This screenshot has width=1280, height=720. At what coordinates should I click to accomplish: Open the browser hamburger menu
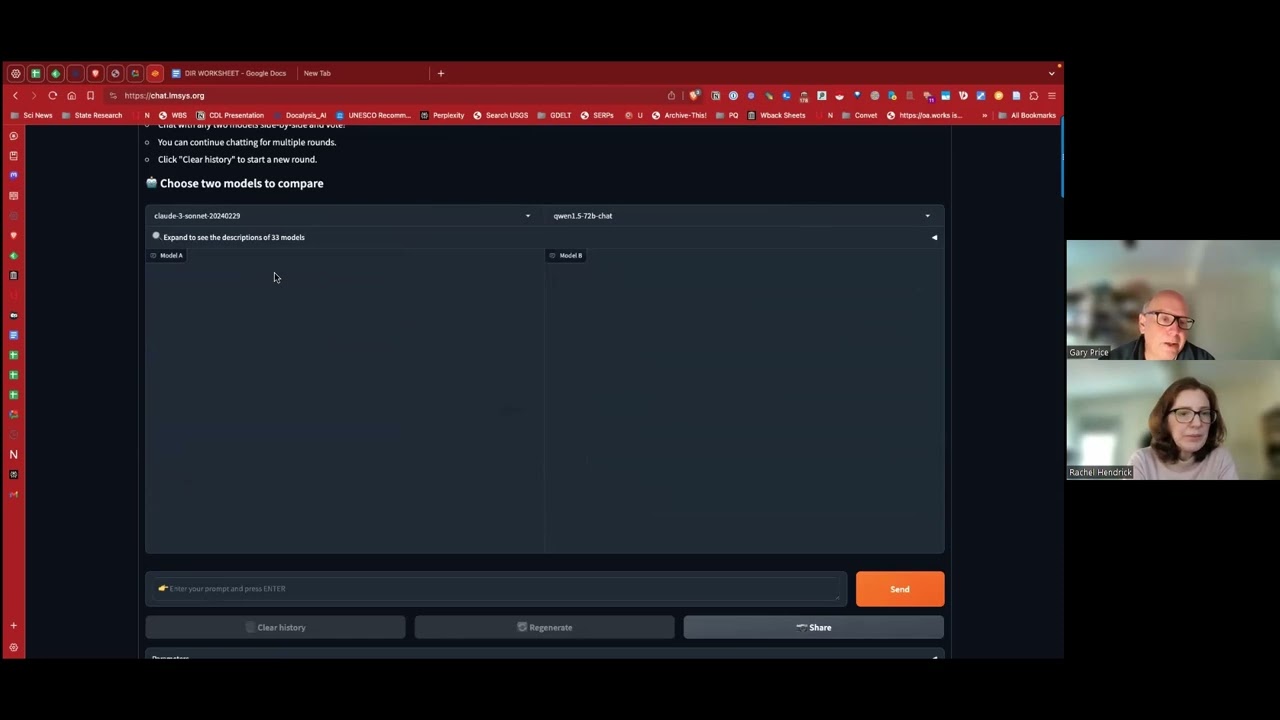(1051, 95)
